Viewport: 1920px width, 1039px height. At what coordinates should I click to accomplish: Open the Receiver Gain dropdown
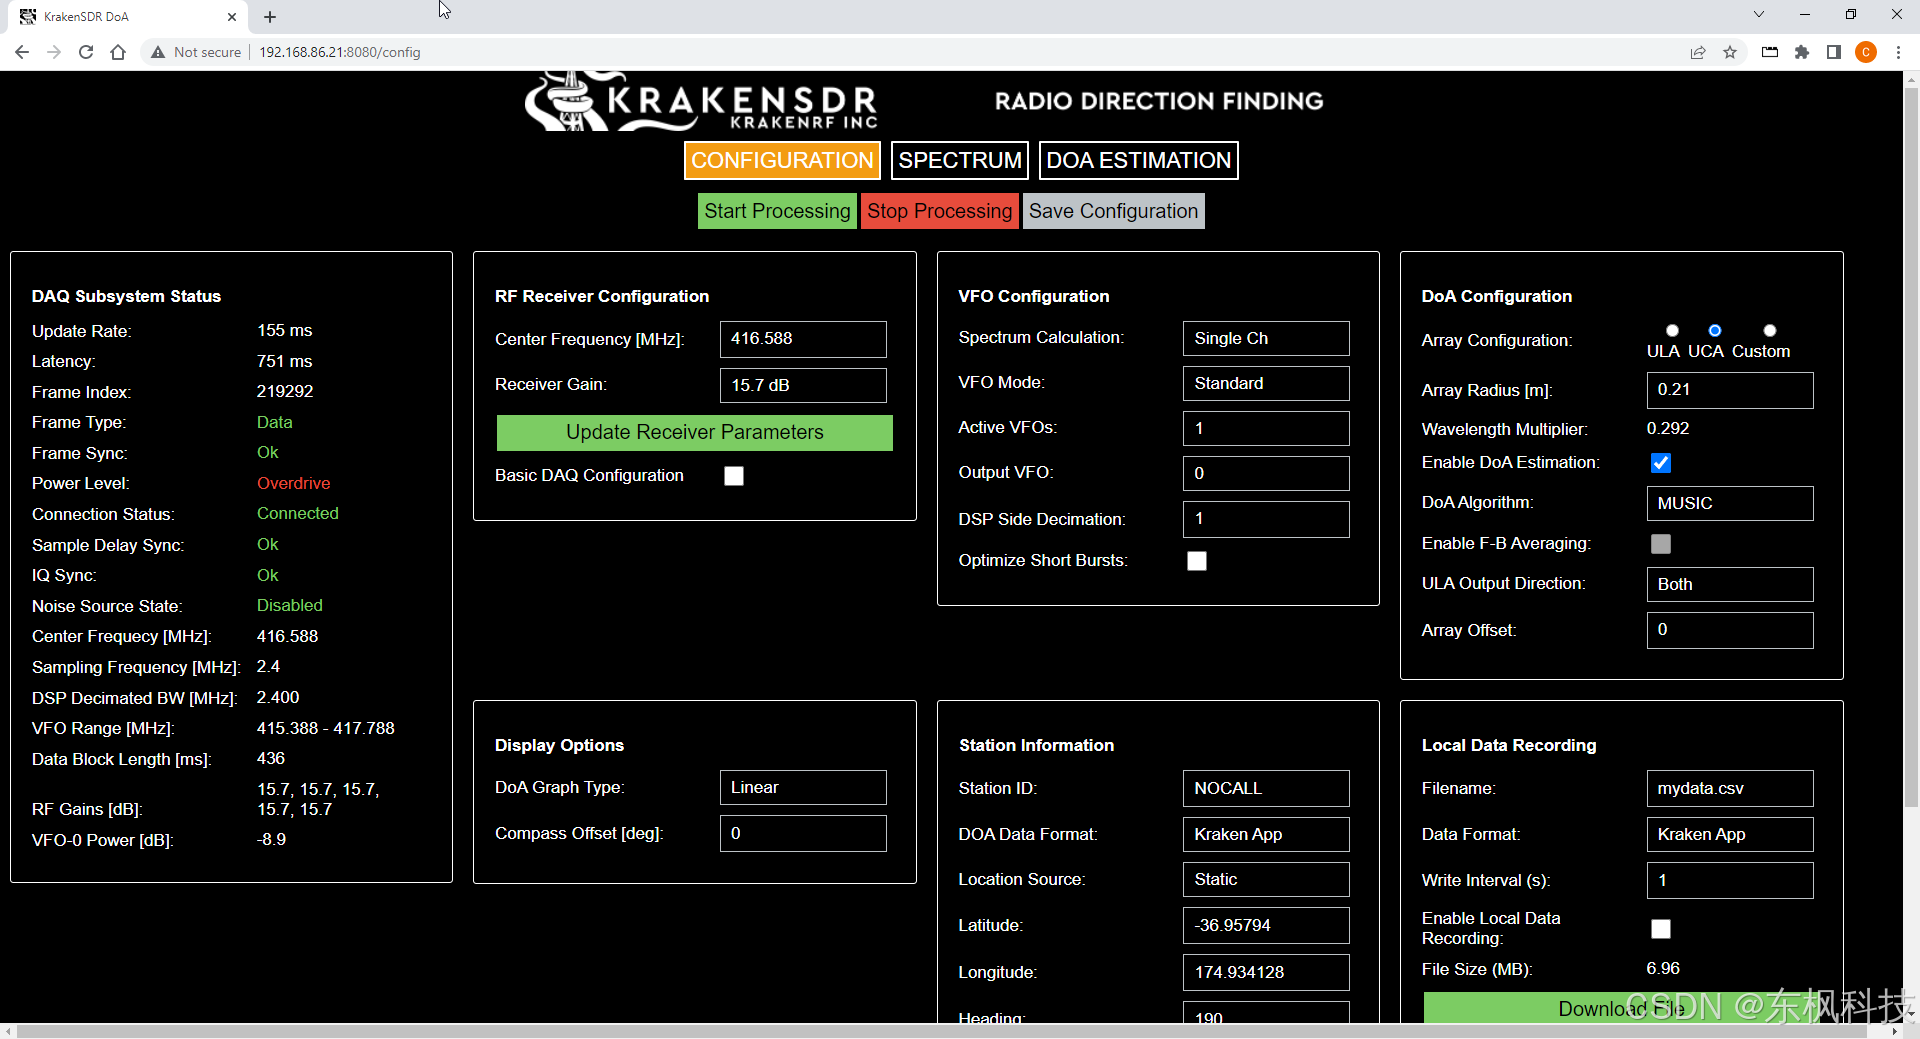[803, 385]
